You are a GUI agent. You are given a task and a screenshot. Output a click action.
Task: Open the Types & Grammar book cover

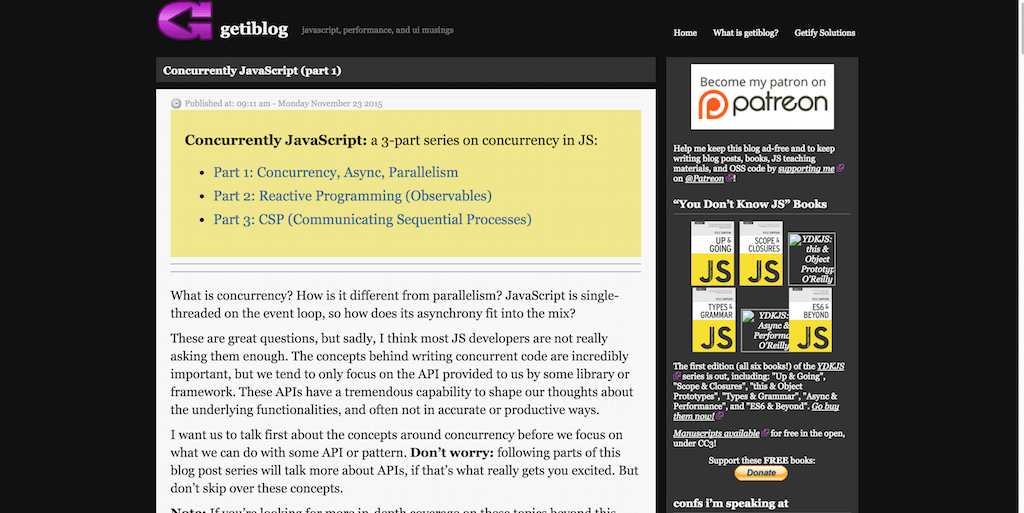click(x=713, y=320)
